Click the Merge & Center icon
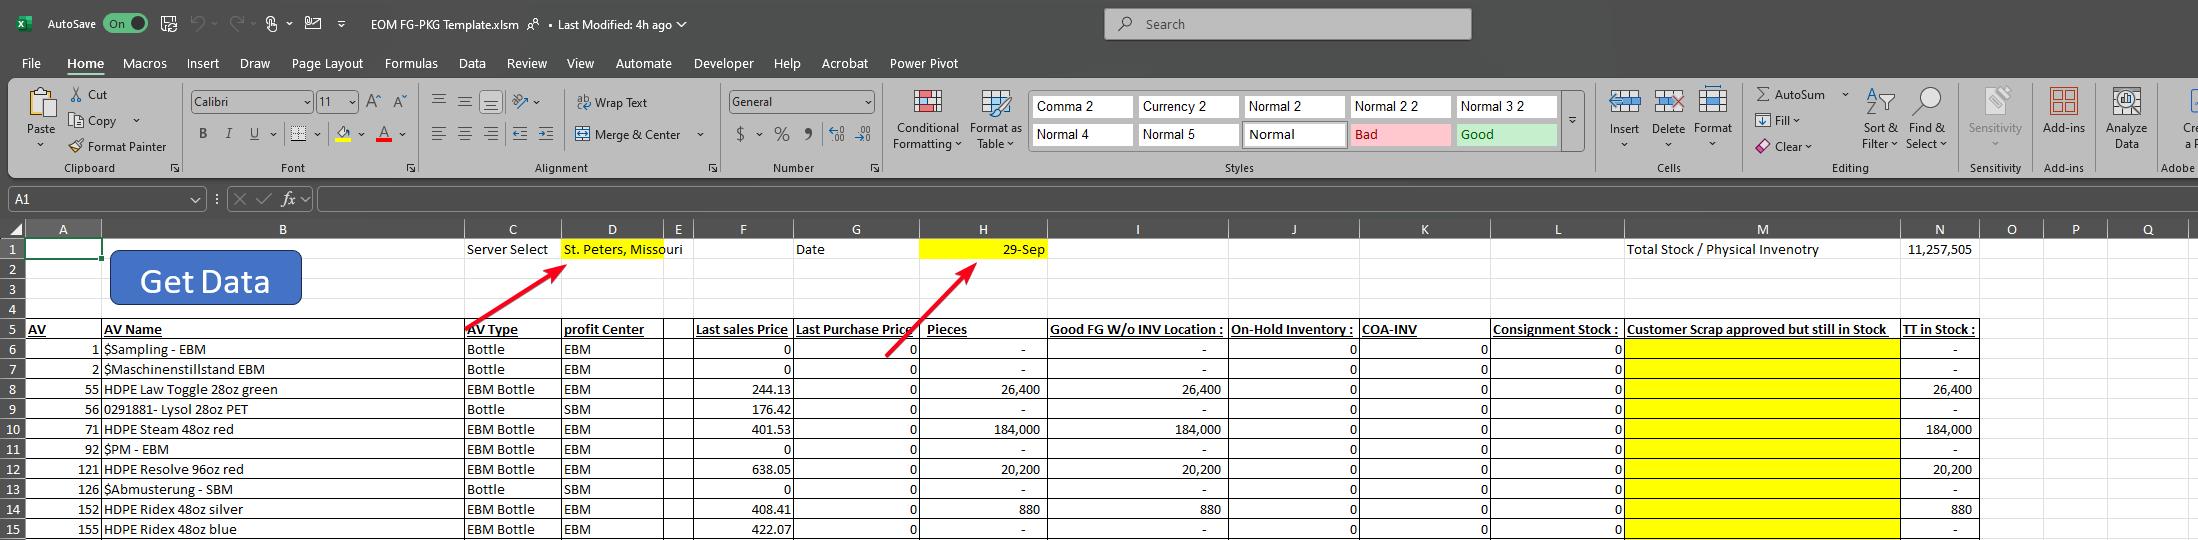The height and width of the screenshot is (540, 2198). pyautogui.click(x=583, y=134)
